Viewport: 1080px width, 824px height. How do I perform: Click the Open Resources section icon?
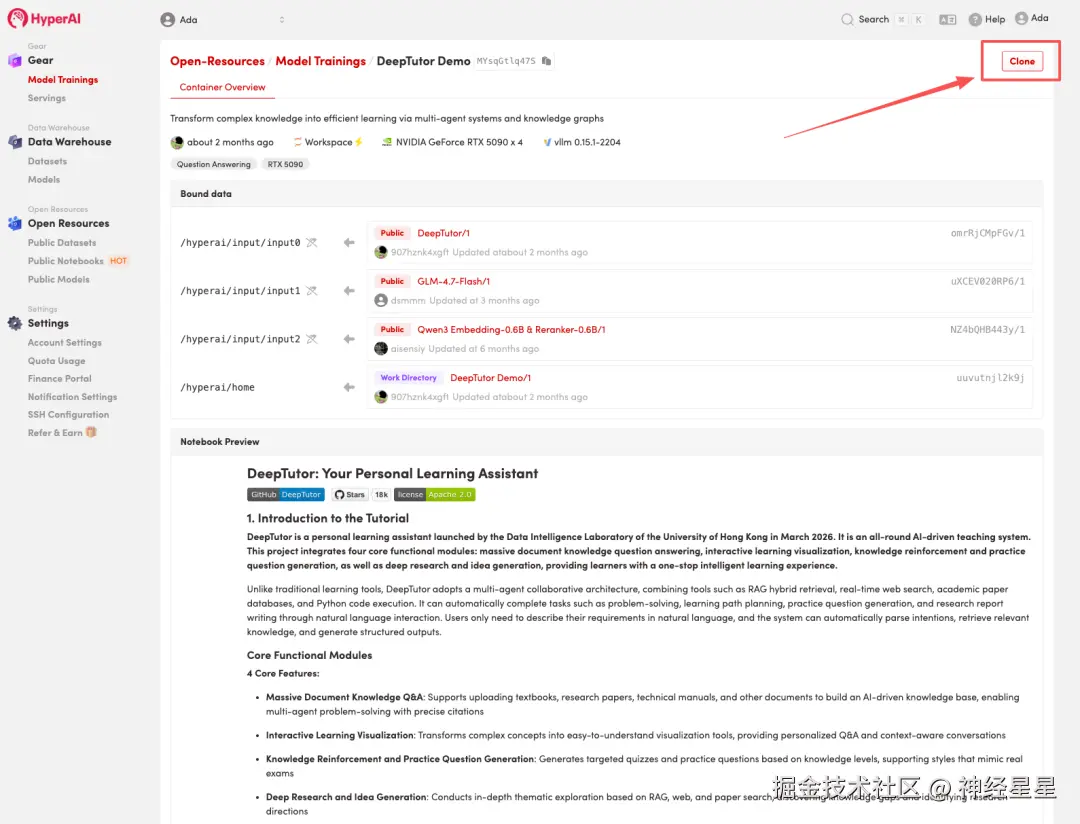(x=14, y=223)
